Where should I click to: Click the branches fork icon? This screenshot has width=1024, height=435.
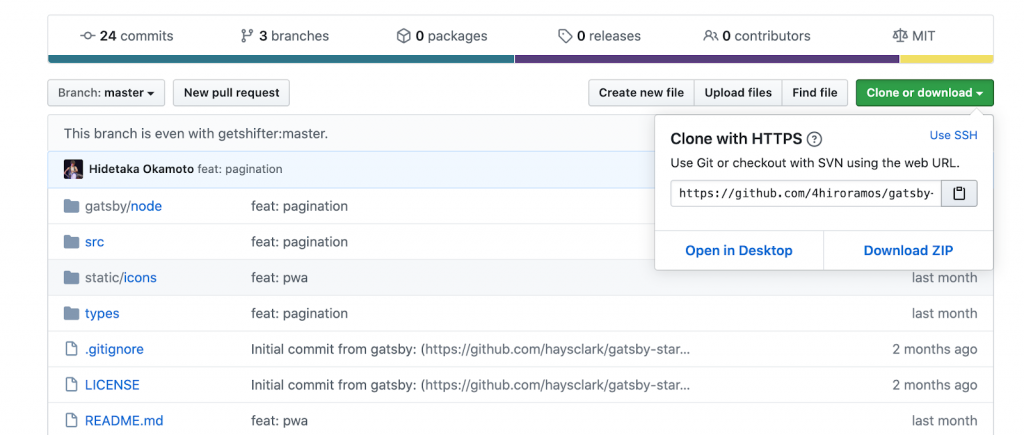coord(246,36)
